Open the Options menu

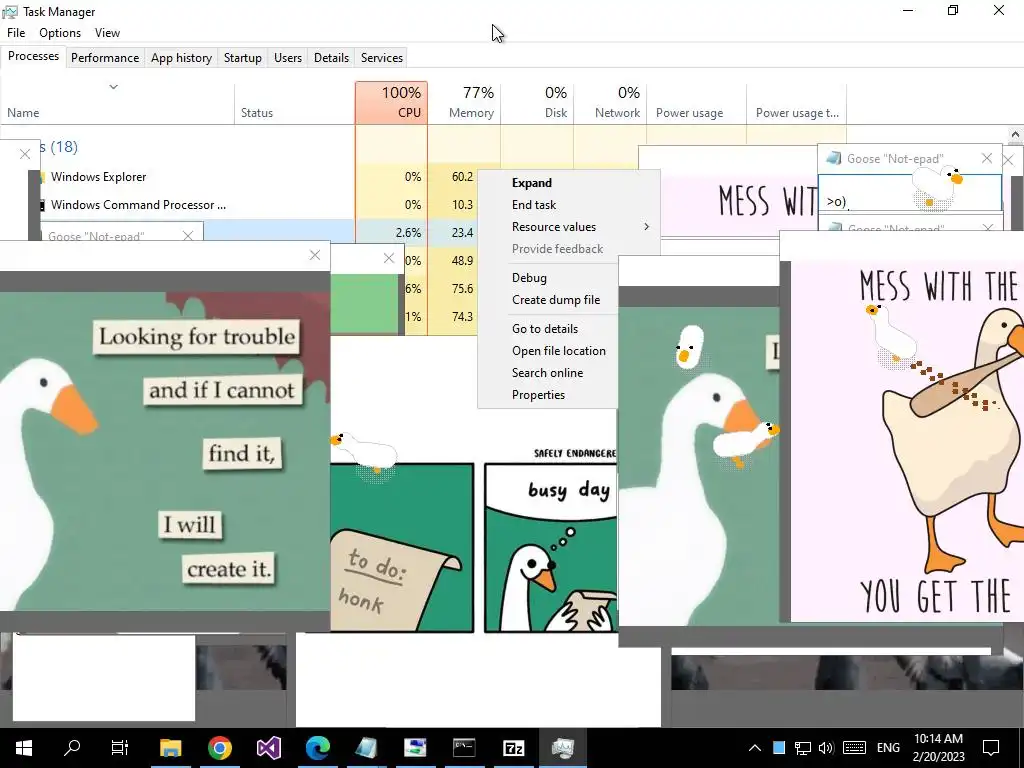pyautogui.click(x=60, y=33)
